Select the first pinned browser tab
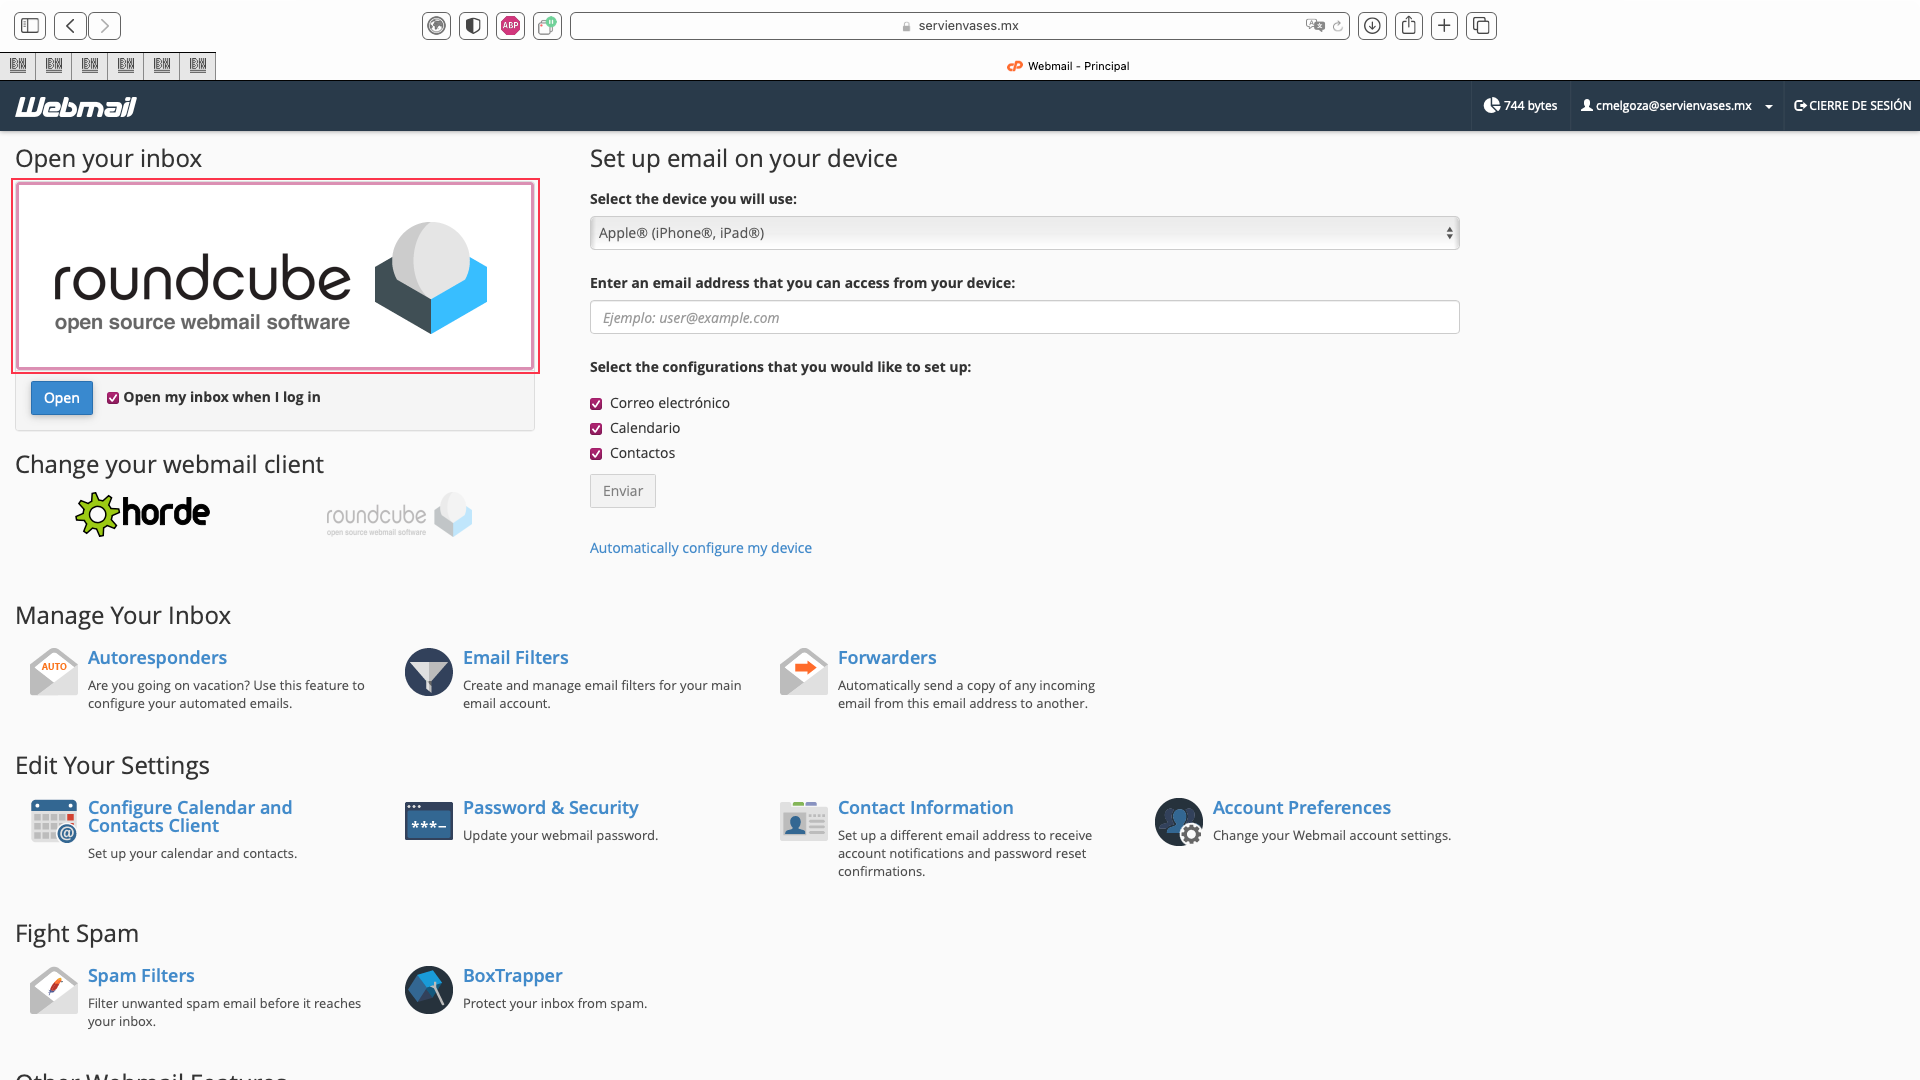 point(18,66)
